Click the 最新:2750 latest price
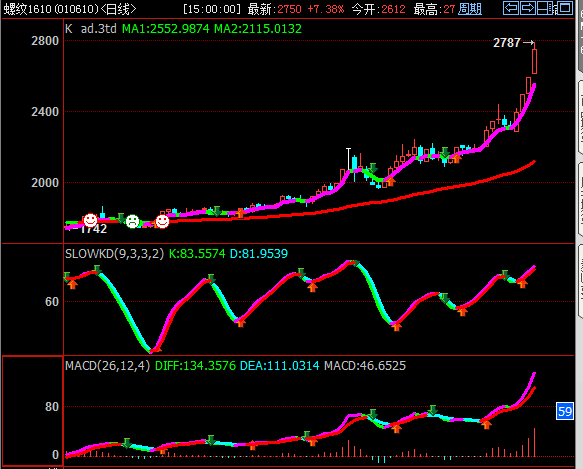 [x=275, y=9]
